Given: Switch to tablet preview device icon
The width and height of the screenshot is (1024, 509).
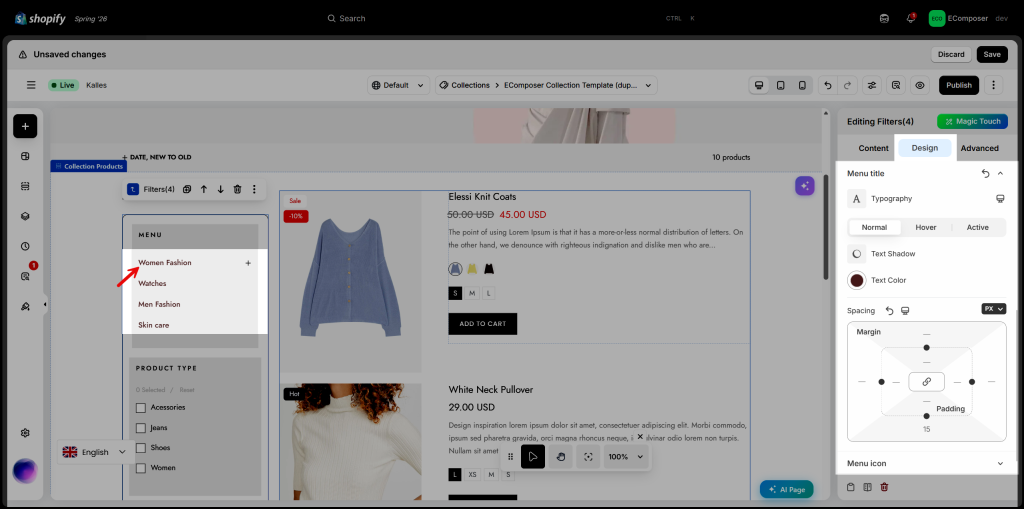Looking at the screenshot, I should pyautogui.click(x=780, y=85).
